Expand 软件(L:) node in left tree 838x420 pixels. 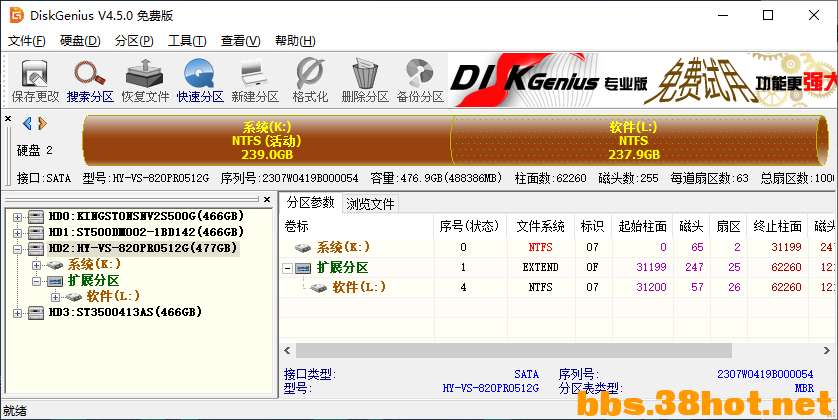point(55,297)
